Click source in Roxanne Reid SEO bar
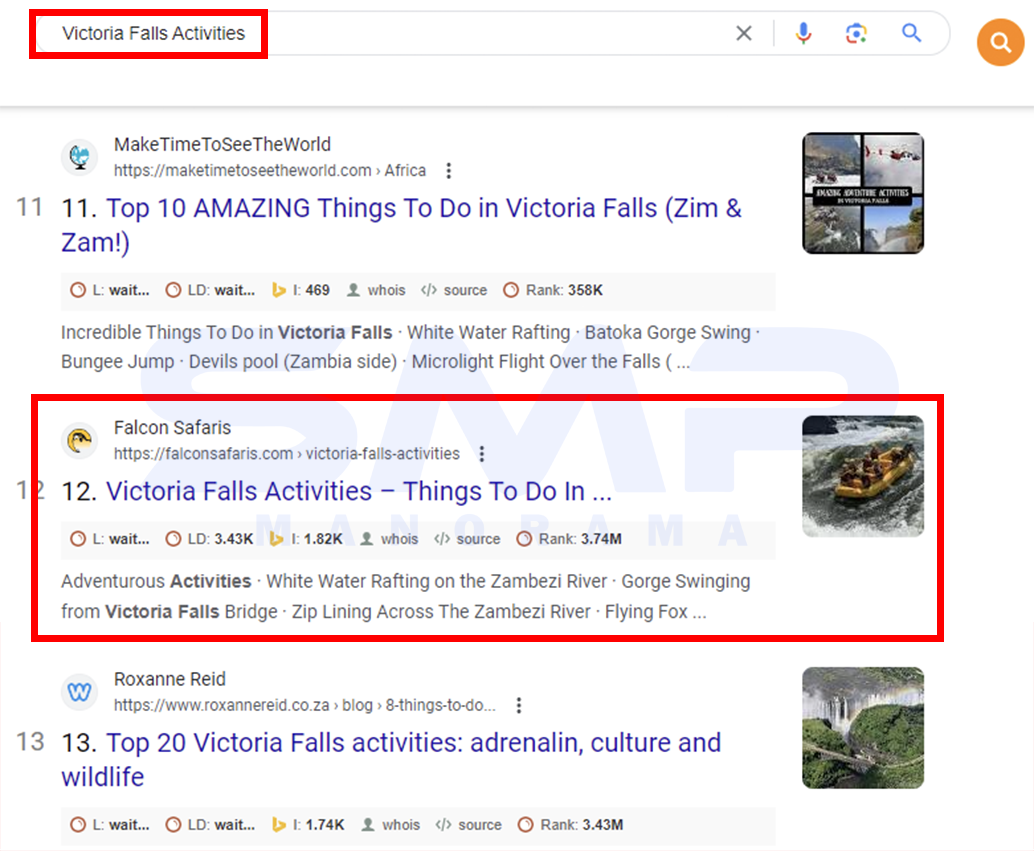1034x851 pixels. click(468, 825)
